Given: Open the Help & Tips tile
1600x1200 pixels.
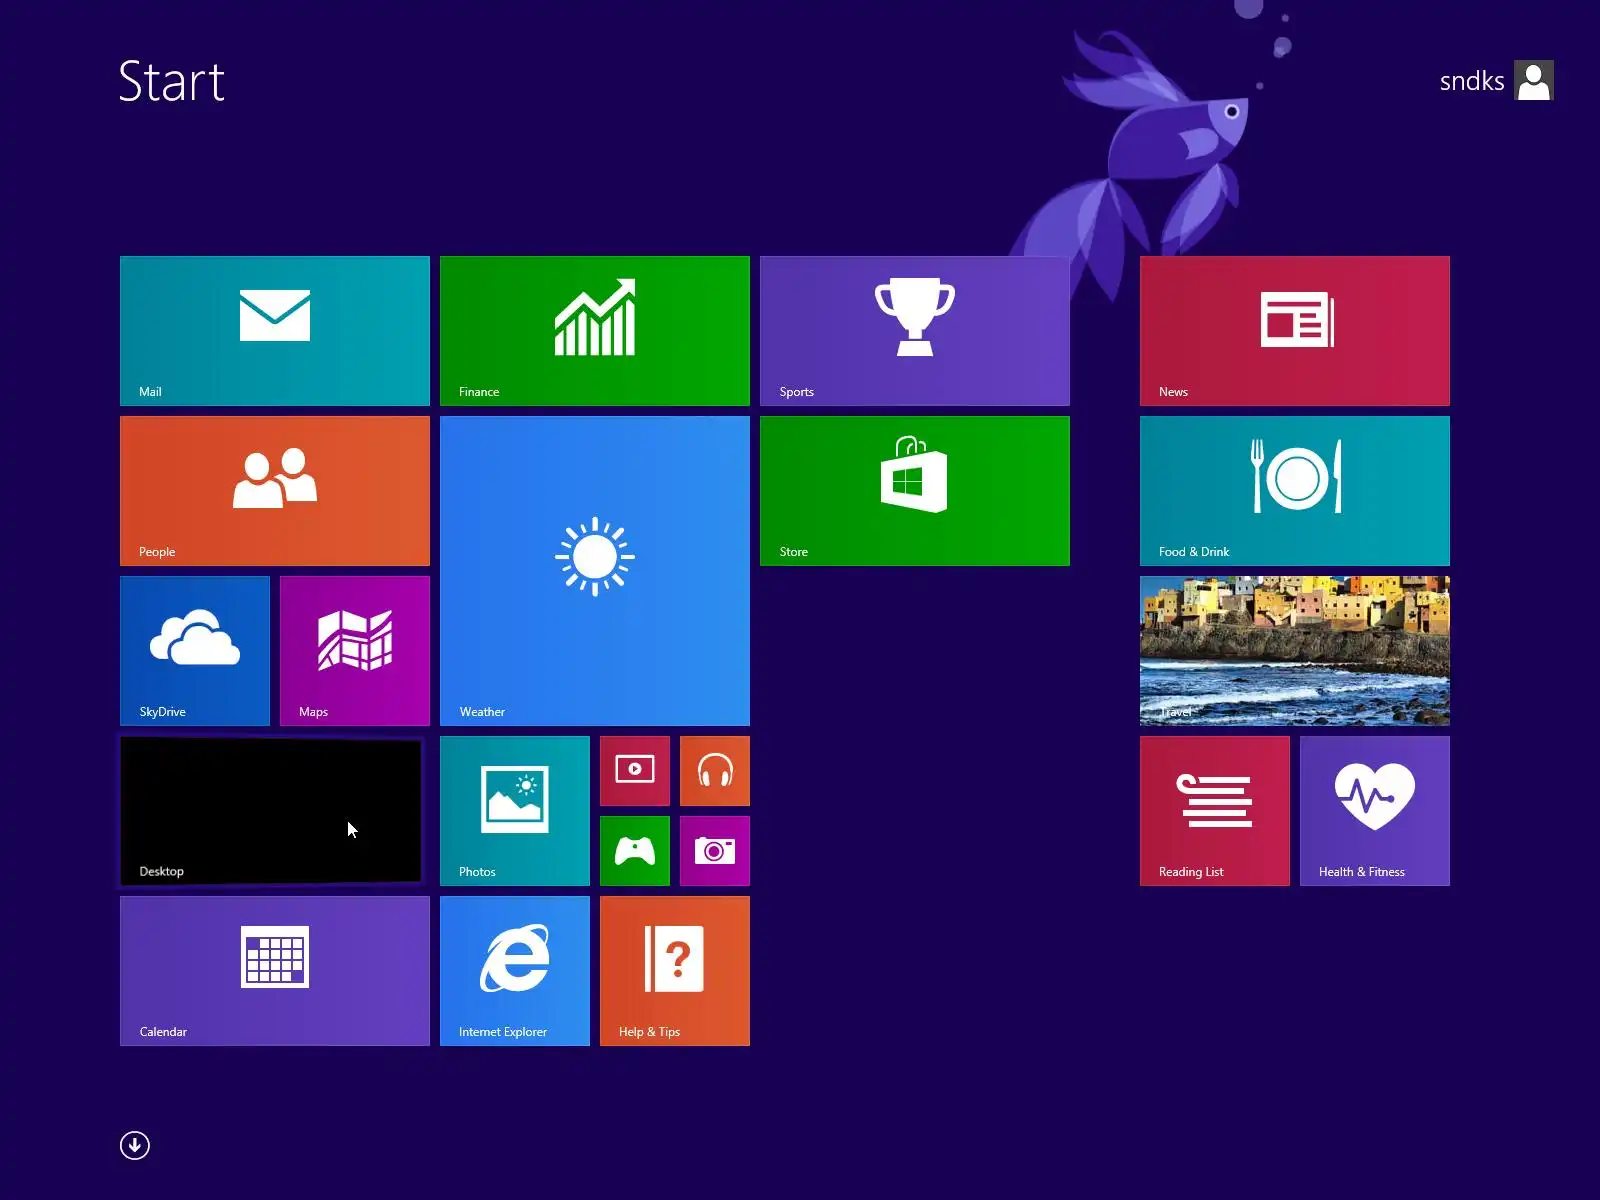Looking at the screenshot, I should [675, 971].
